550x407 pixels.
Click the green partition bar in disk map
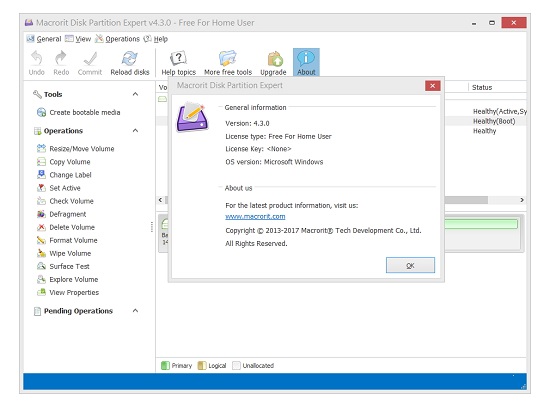click(481, 224)
